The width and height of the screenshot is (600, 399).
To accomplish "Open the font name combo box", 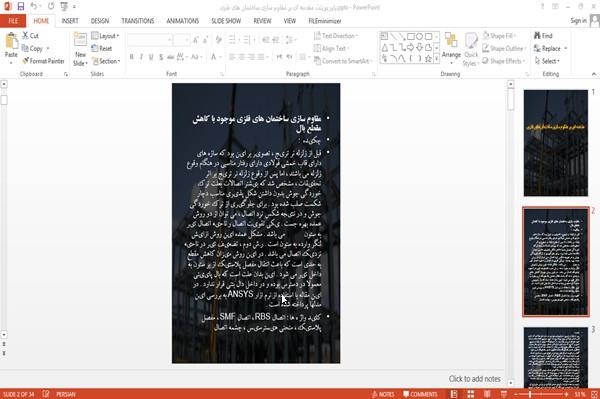I will point(150,40).
